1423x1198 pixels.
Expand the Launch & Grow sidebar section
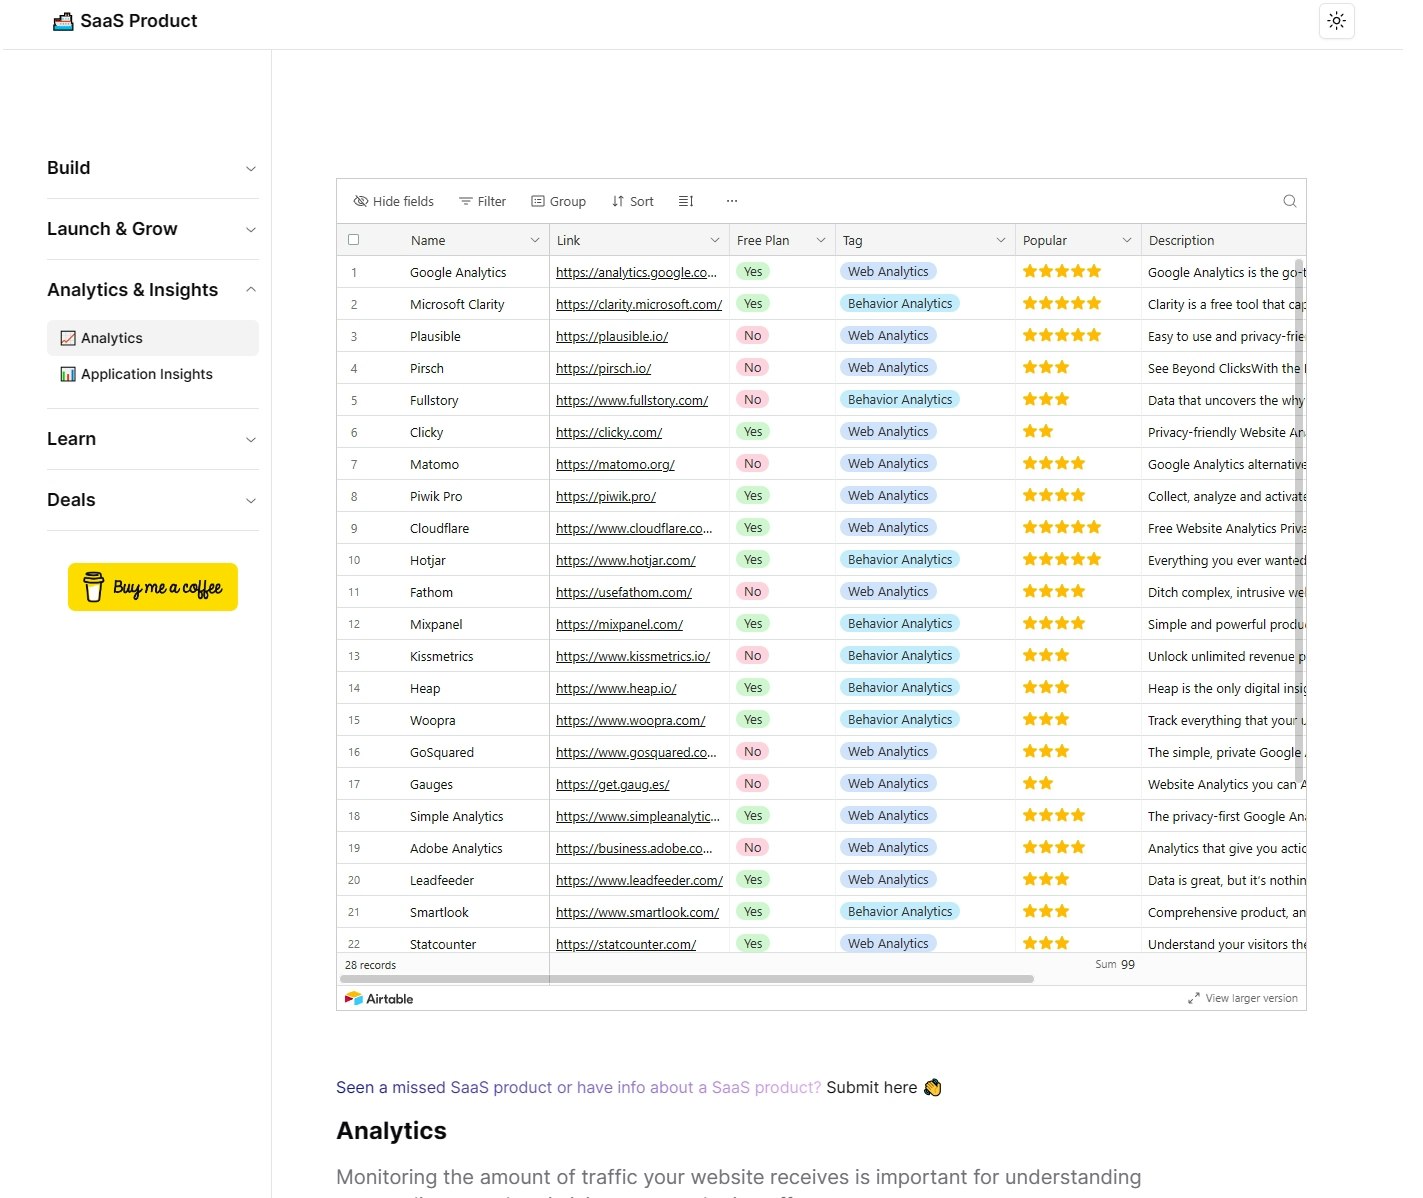152,229
